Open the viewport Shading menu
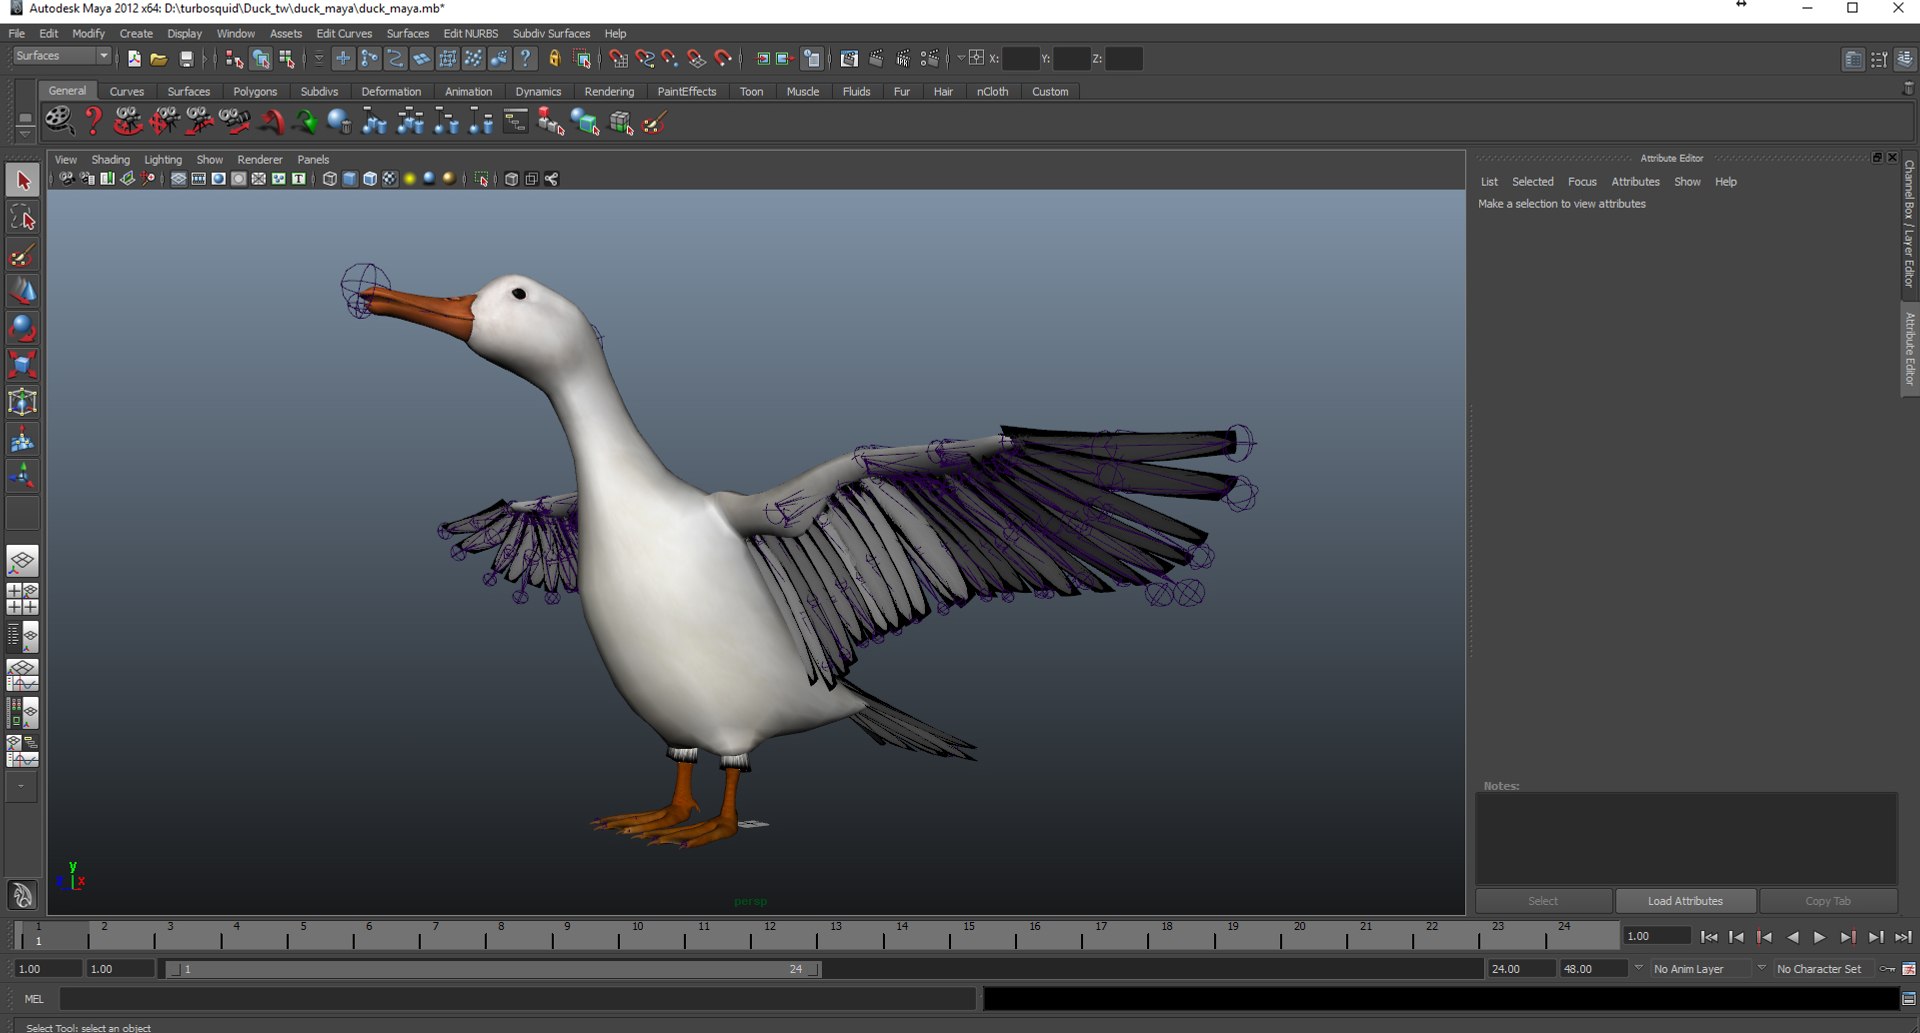This screenshot has width=1920, height=1033. click(111, 159)
